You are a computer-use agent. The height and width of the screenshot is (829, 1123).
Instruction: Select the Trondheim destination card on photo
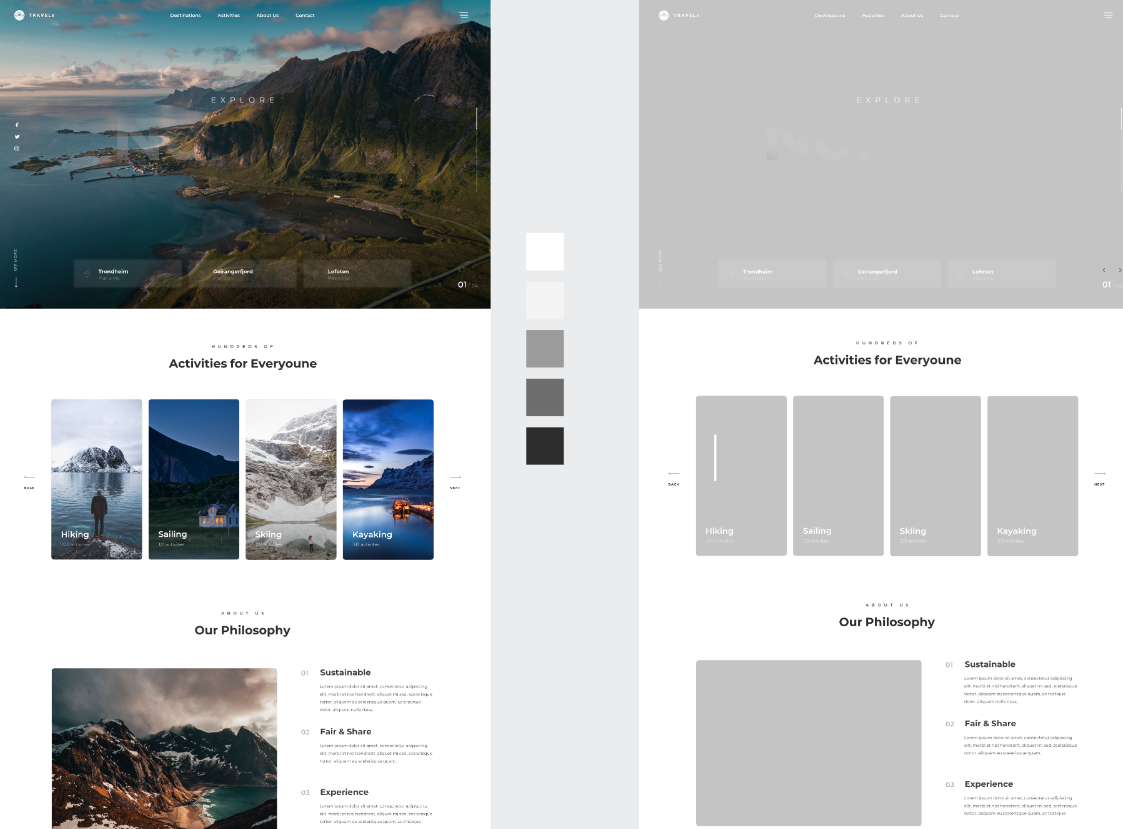[128, 273]
